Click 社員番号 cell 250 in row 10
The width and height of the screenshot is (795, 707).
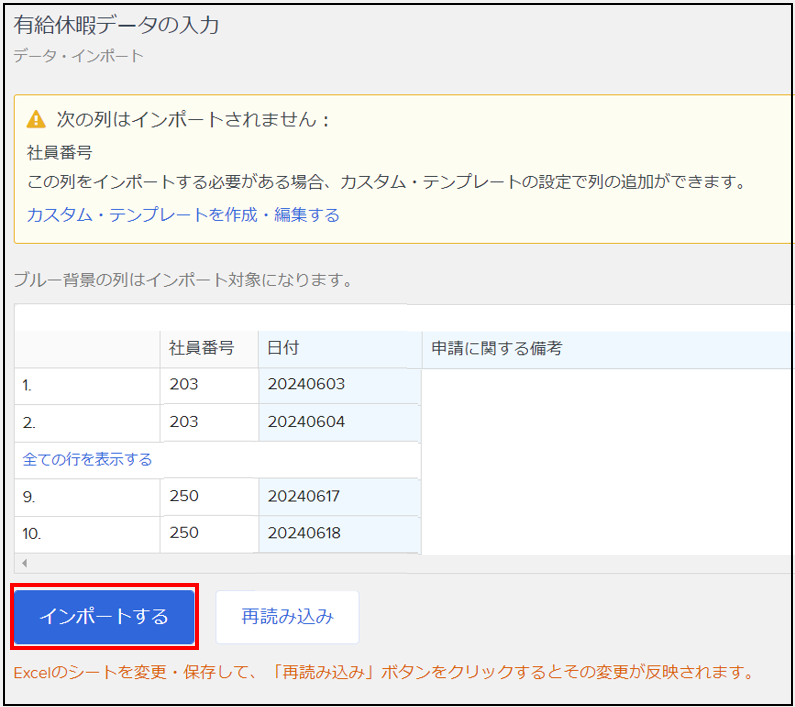pos(209,534)
